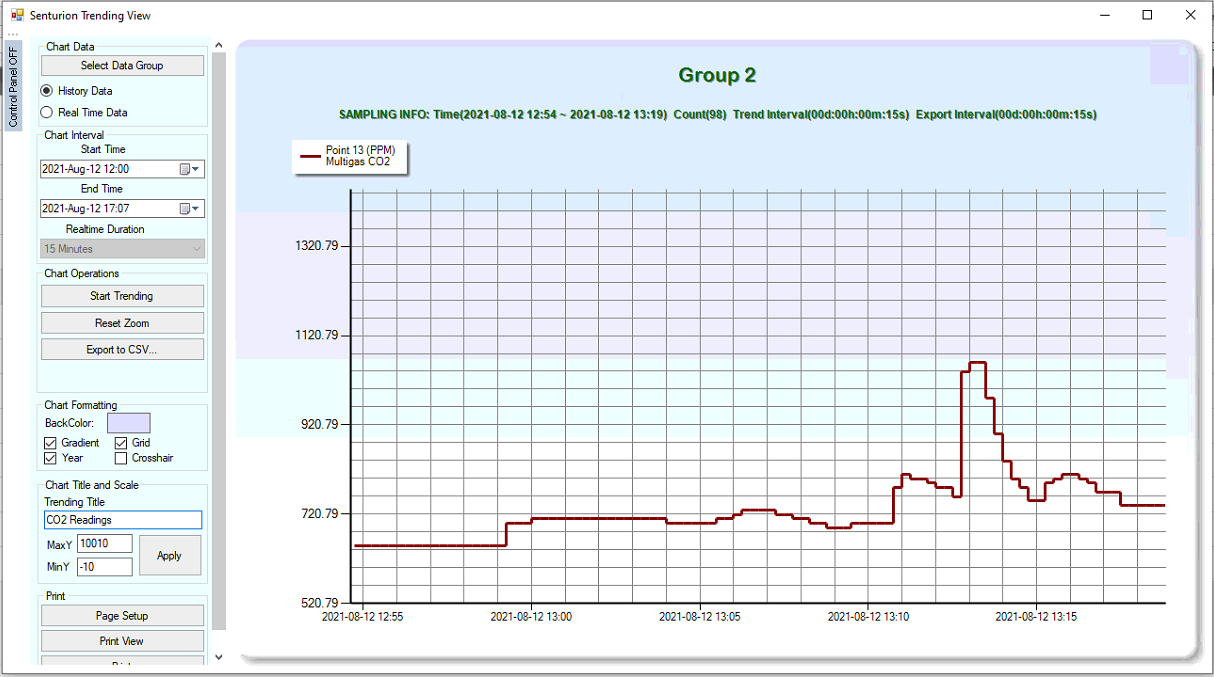This screenshot has height=677, width=1214.
Task: Click Reset Zoom button
Action: pos(122,323)
